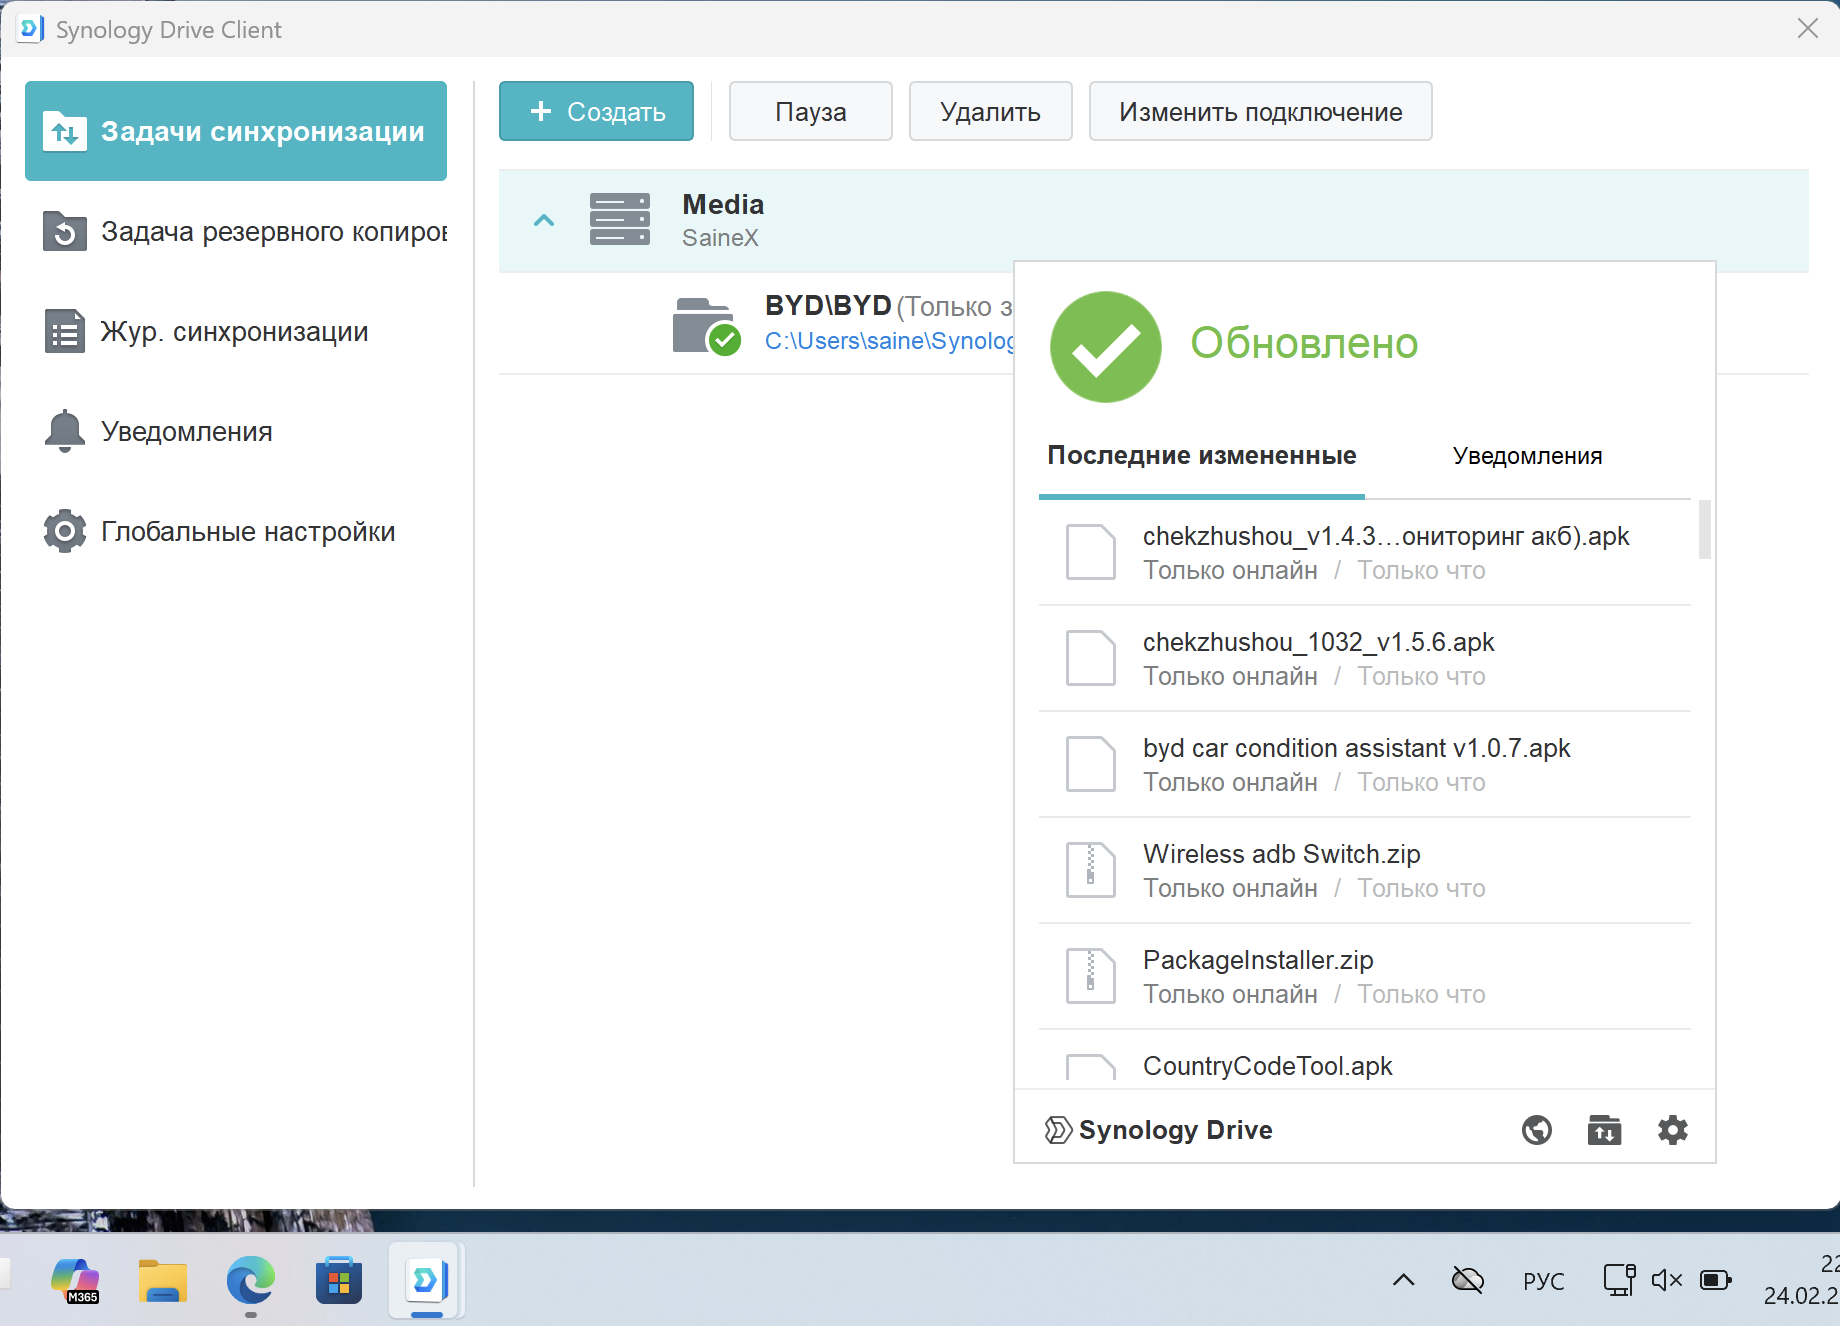Collapse the Media server task chevron

click(x=544, y=220)
